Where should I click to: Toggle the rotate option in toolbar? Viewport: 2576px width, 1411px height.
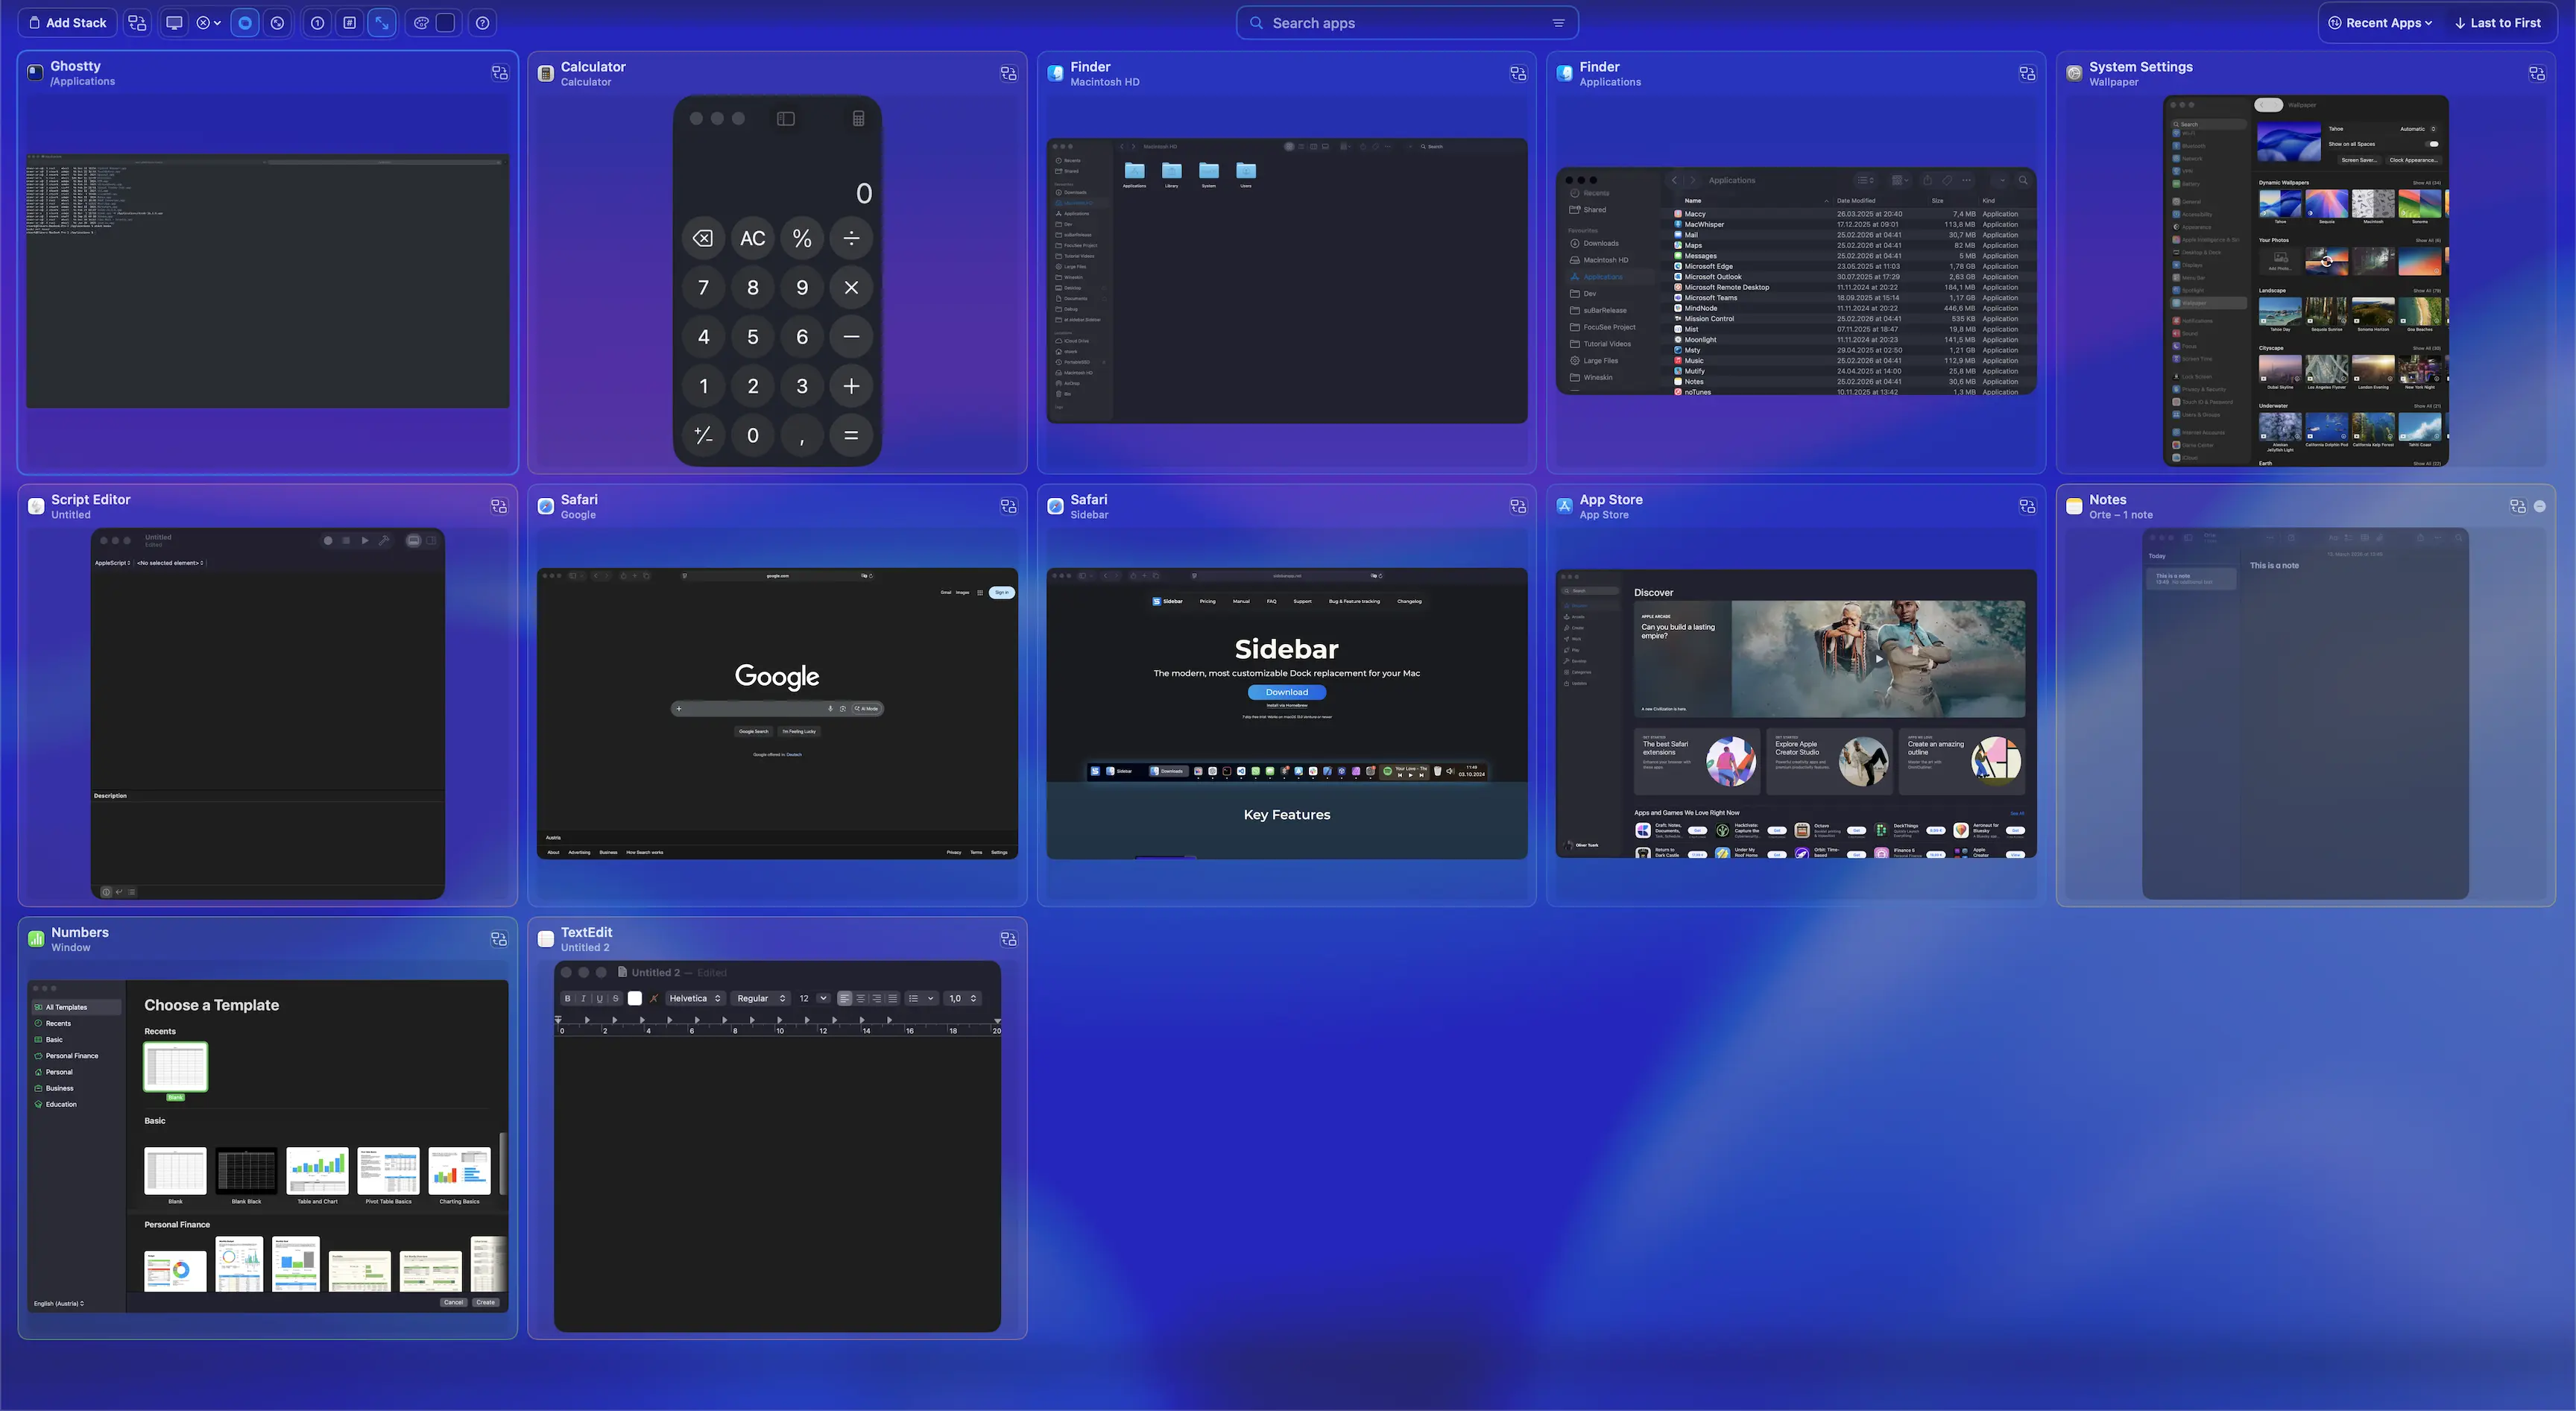click(278, 22)
